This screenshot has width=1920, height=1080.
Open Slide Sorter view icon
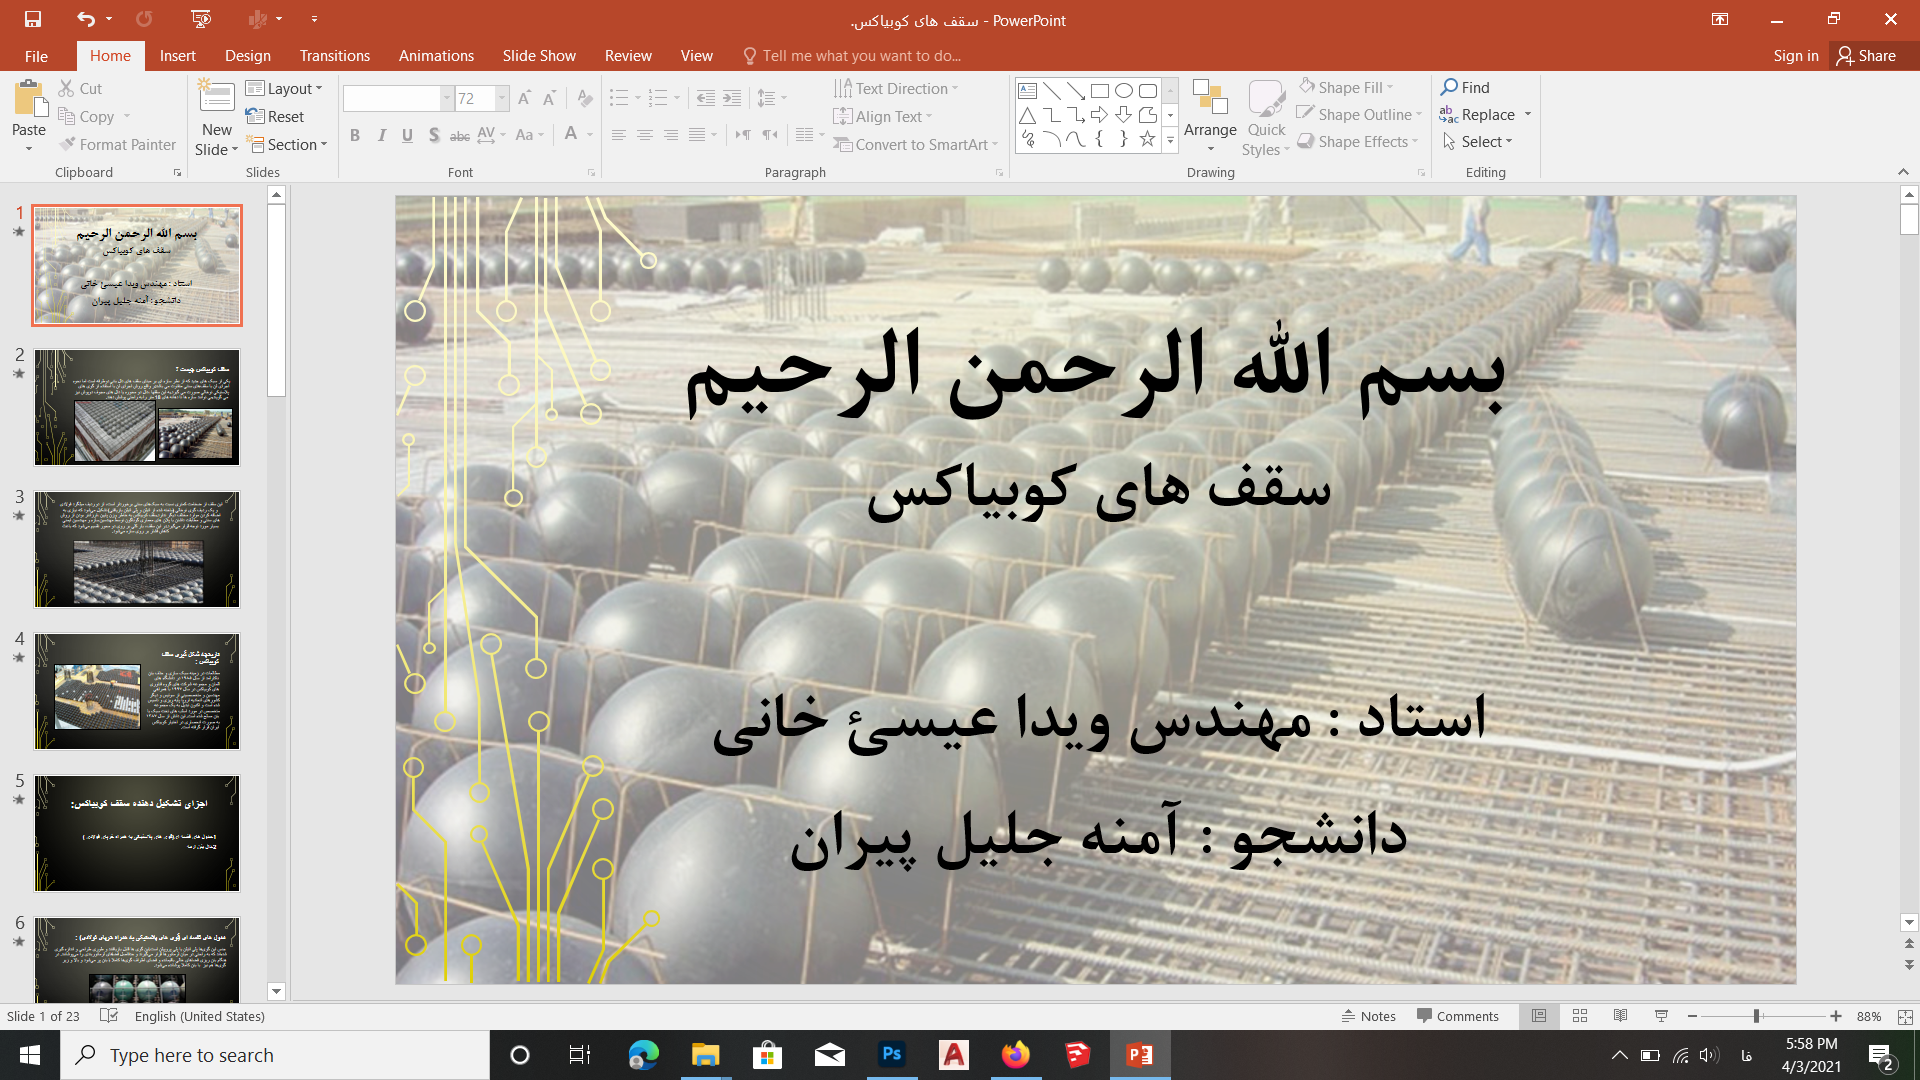click(1580, 1016)
